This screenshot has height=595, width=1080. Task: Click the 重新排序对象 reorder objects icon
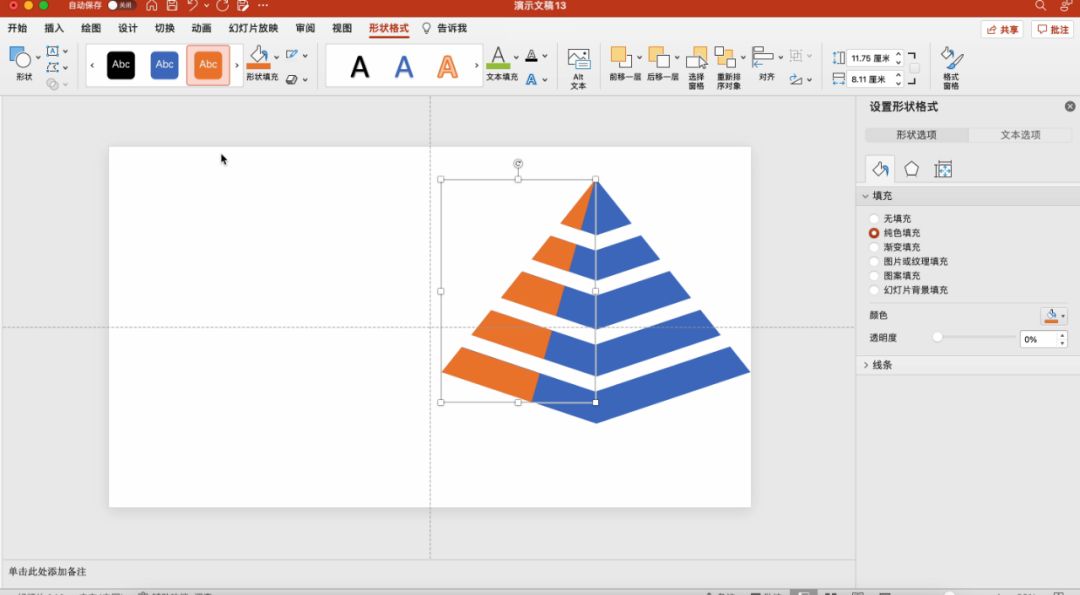725,57
